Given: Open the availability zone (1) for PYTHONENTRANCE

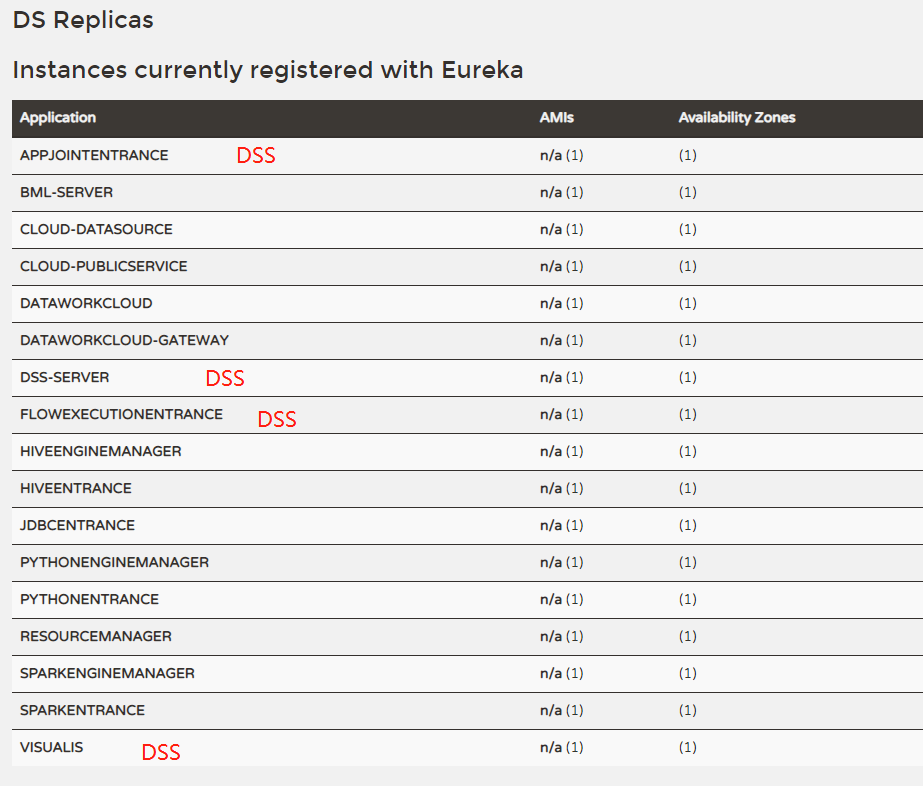Looking at the screenshot, I should (687, 599).
